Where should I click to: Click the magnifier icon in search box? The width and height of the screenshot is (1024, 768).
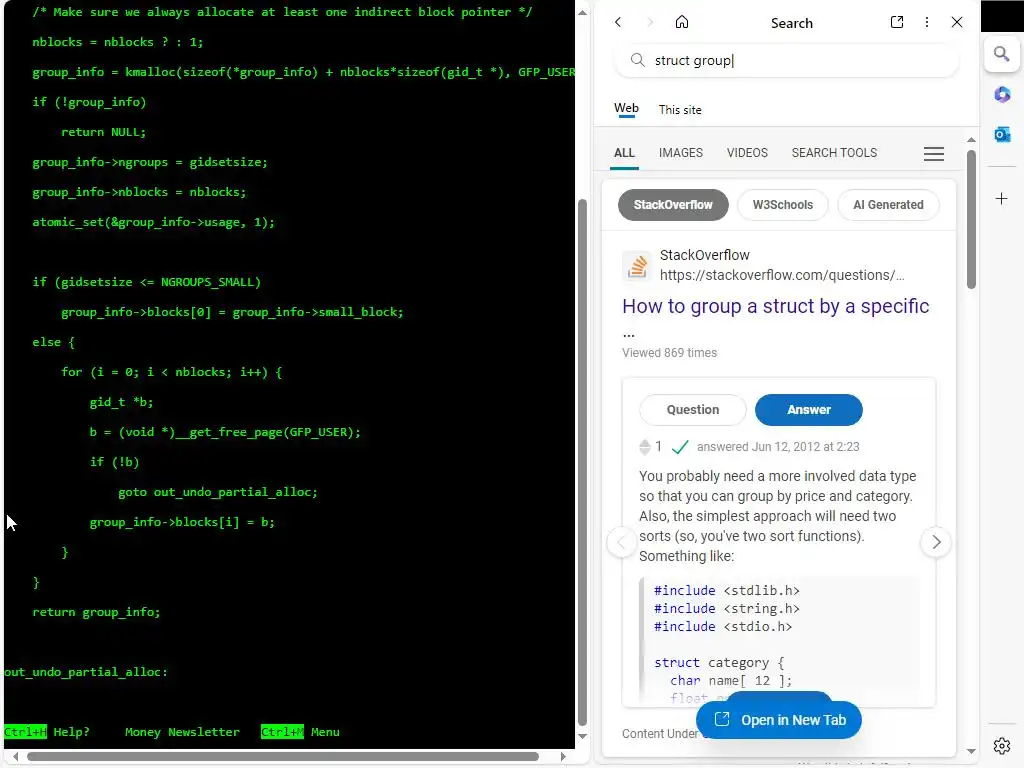[x=637, y=60]
